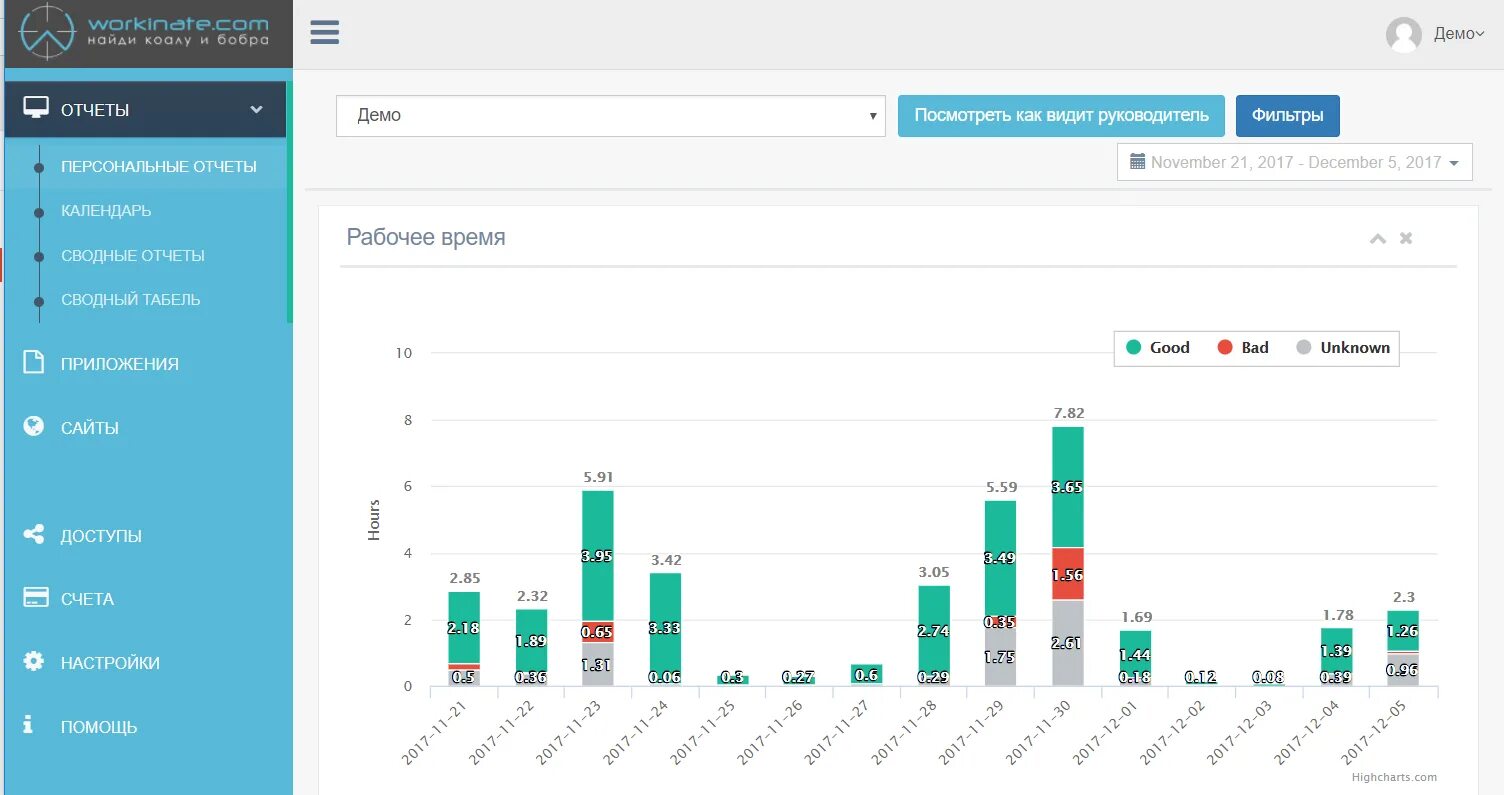Click the Доступы share icon

tap(34, 534)
